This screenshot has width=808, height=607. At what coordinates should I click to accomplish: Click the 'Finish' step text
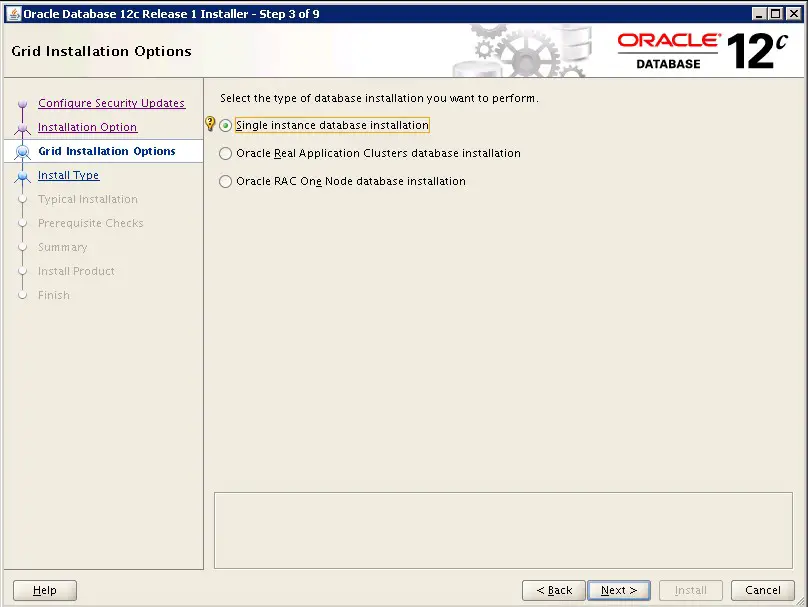(54, 295)
